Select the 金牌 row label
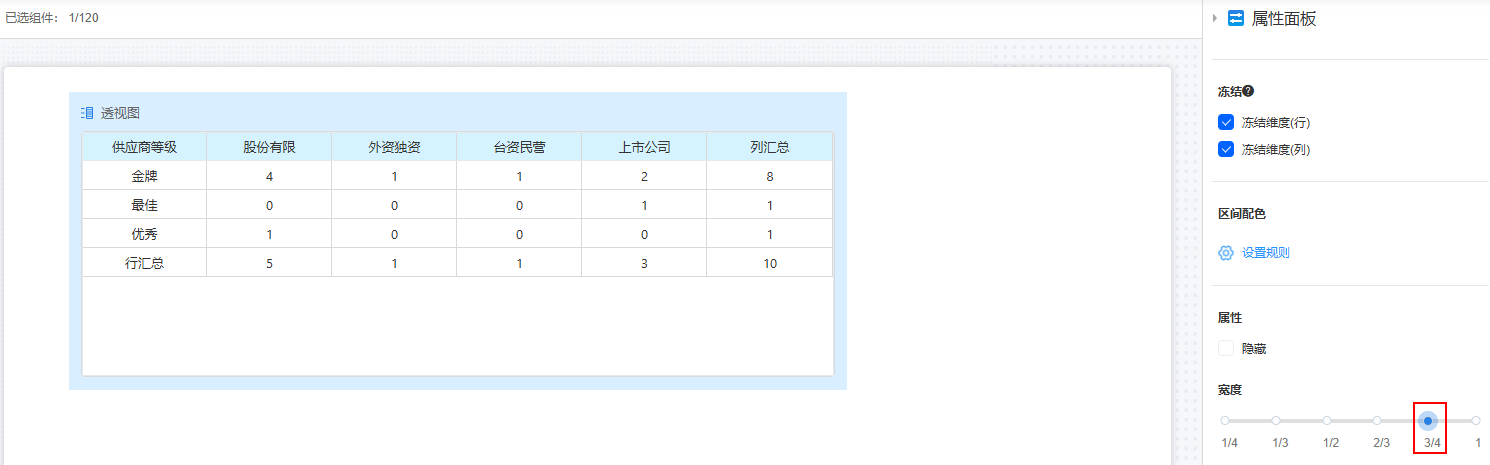Image resolution: width=1490 pixels, height=465 pixels. pyautogui.click(x=144, y=176)
